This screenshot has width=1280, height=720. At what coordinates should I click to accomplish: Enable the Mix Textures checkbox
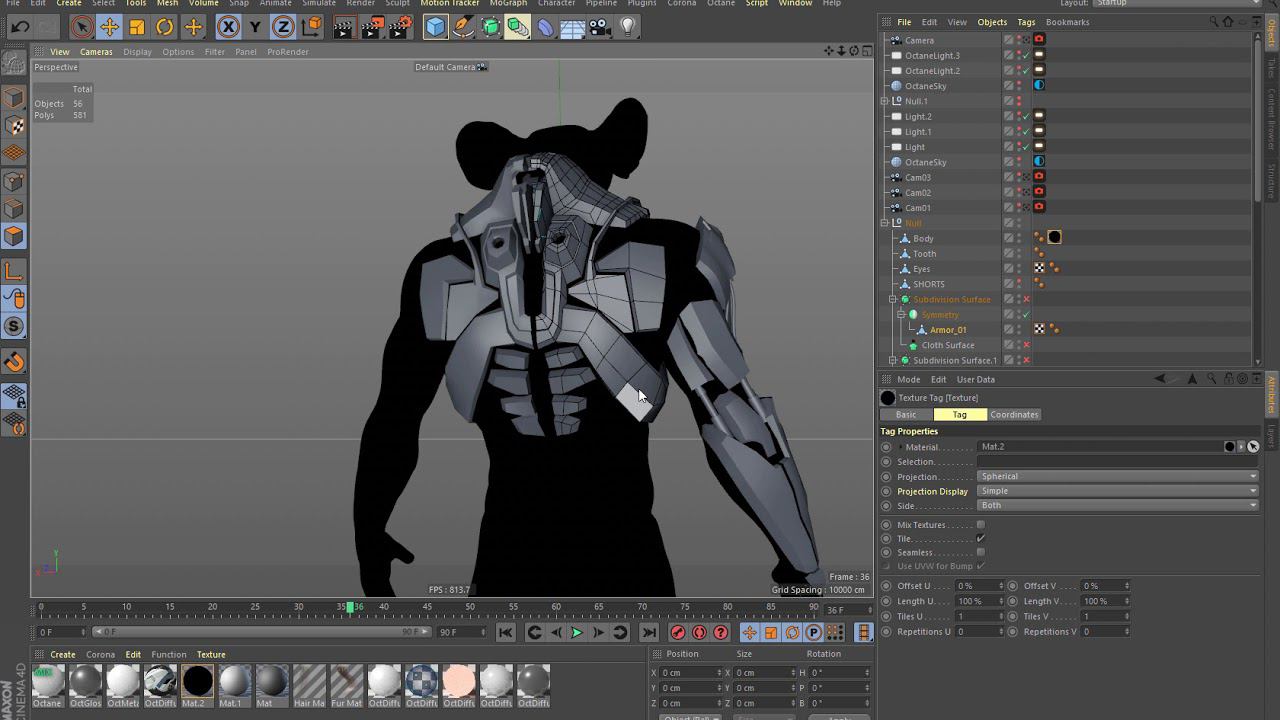point(981,525)
